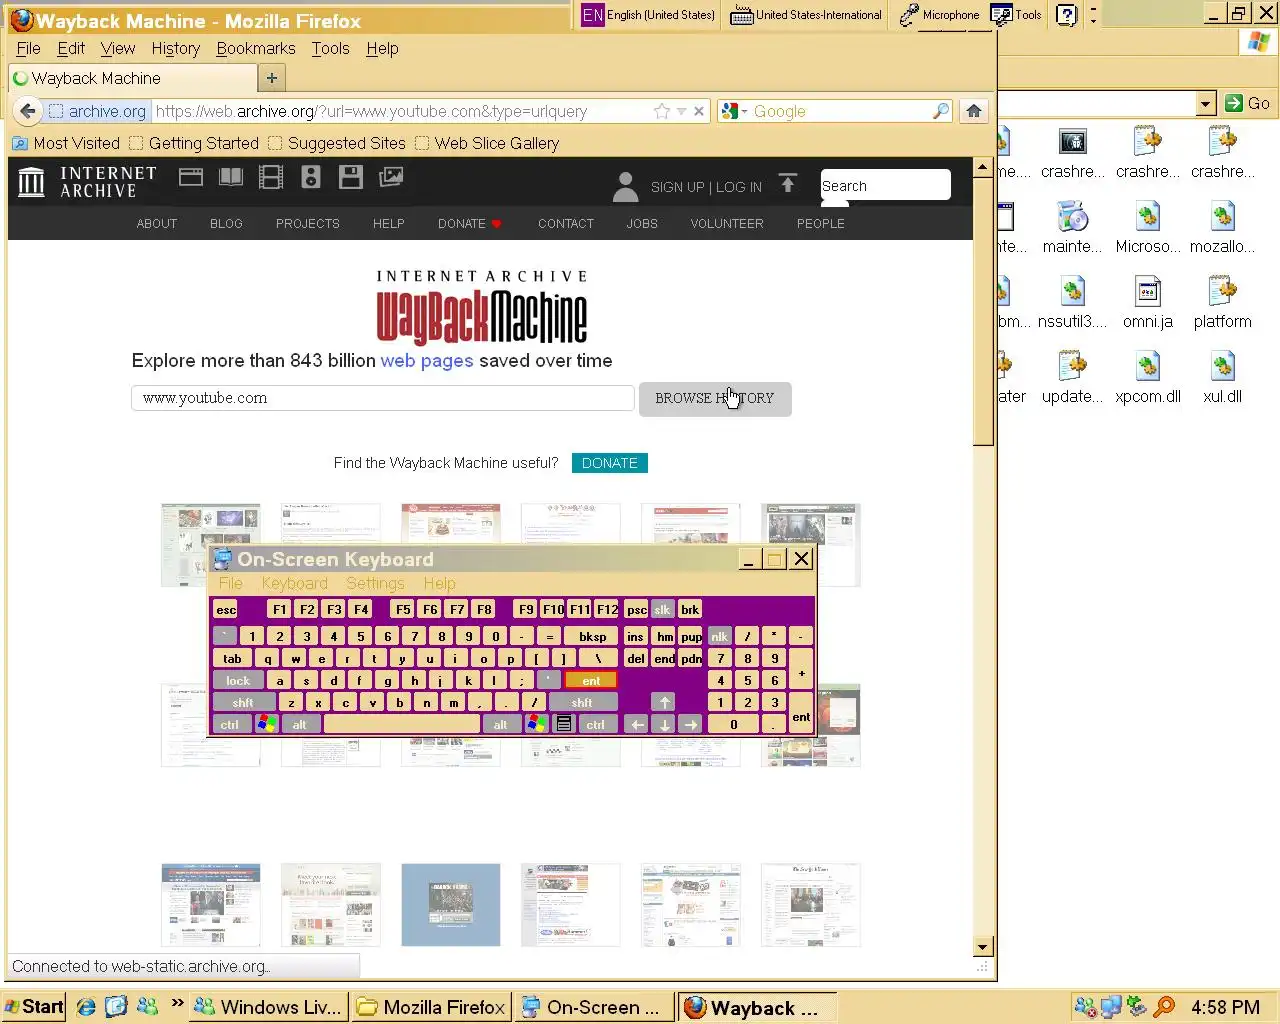Open the language bar Tools menu

(x=1016, y=15)
